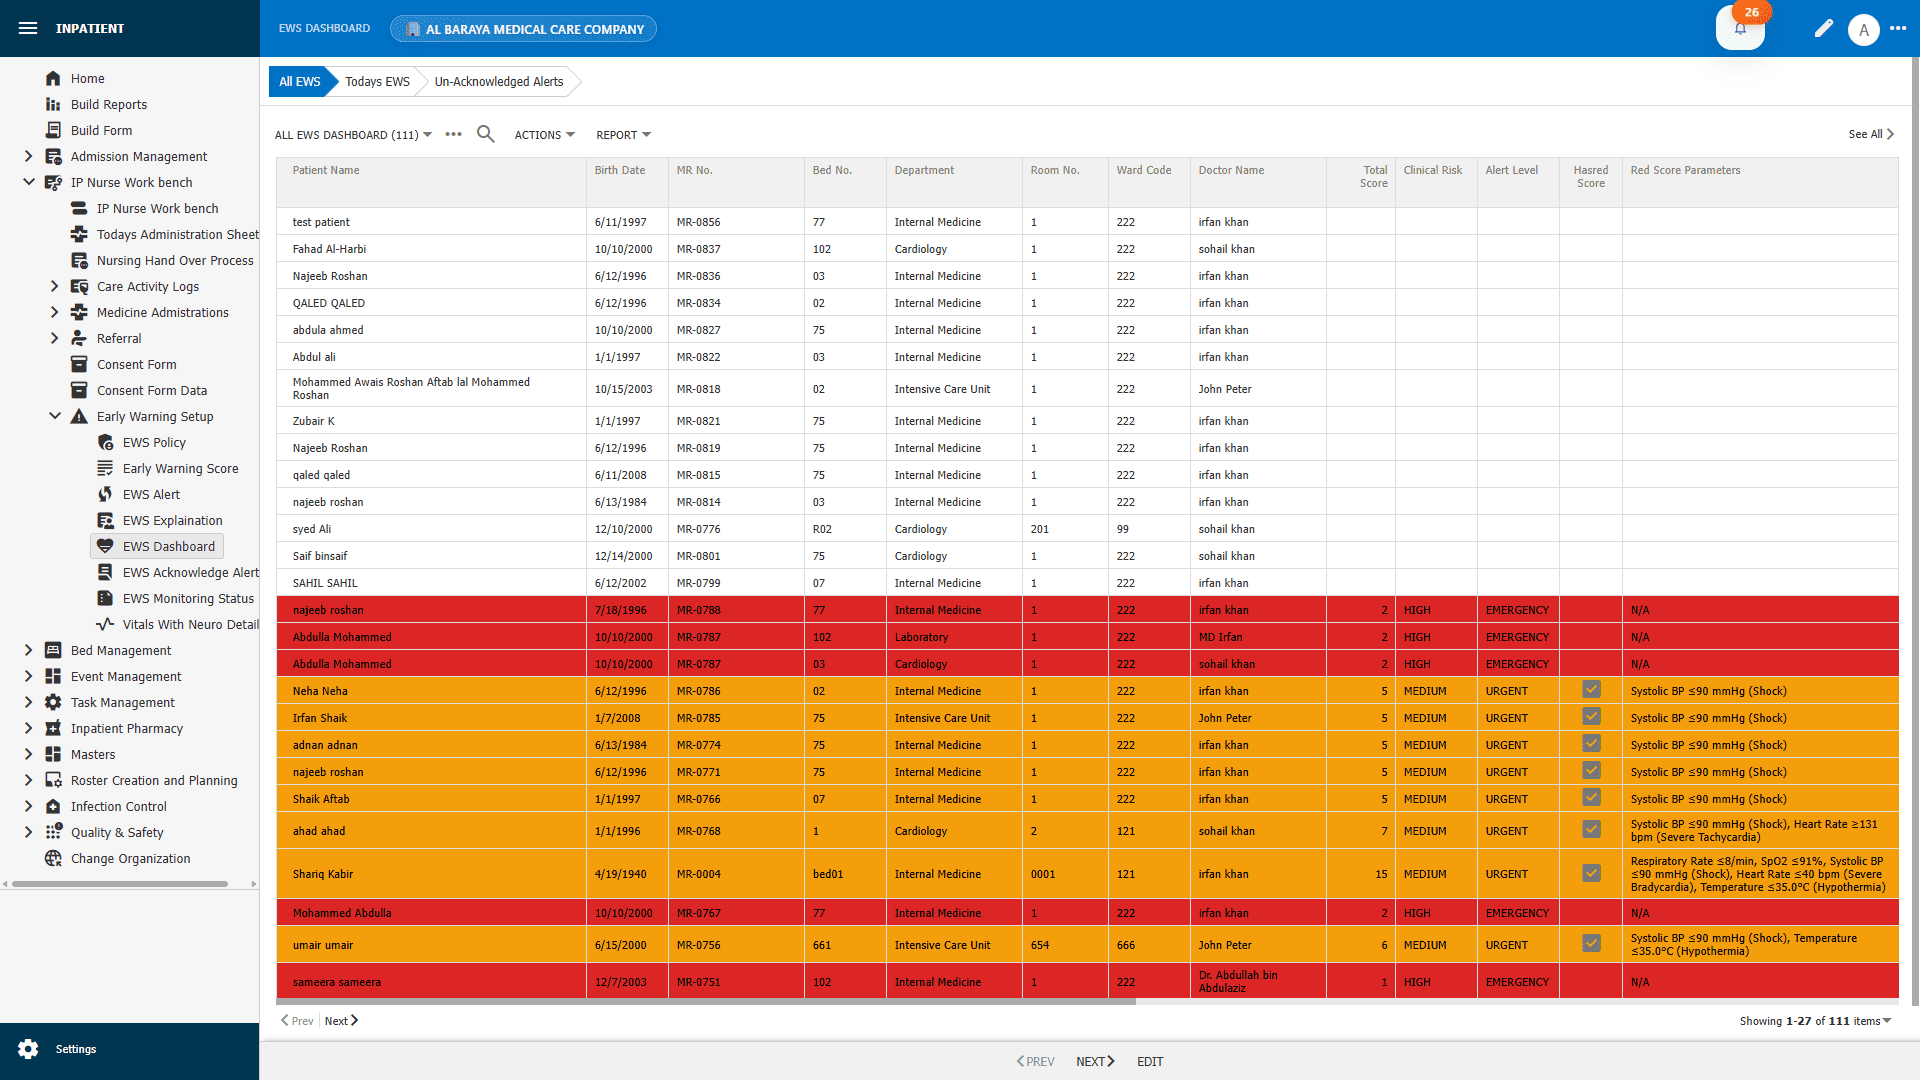Collapse the Early Warning Setup section
Image resolution: width=1920 pixels, height=1080 pixels.
tap(55, 416)
